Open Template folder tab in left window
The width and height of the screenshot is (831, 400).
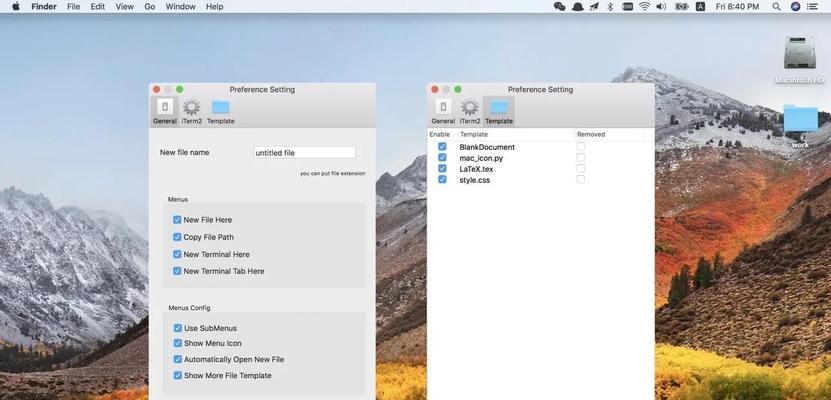point(220,111)
